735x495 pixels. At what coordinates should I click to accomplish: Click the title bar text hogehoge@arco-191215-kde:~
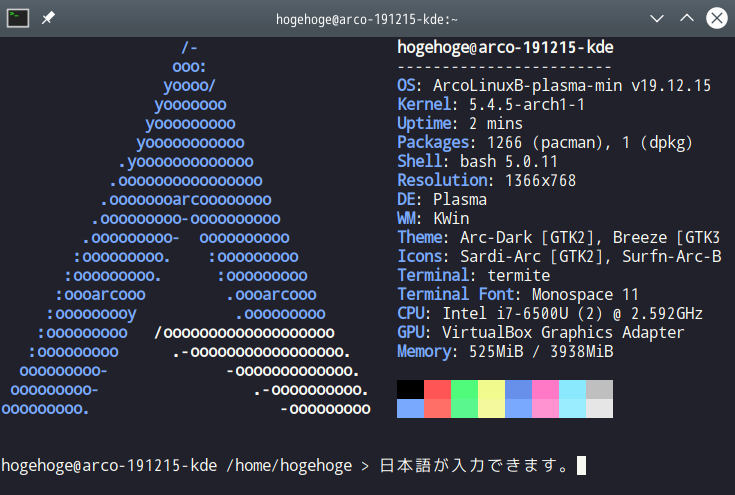(367, 19)
